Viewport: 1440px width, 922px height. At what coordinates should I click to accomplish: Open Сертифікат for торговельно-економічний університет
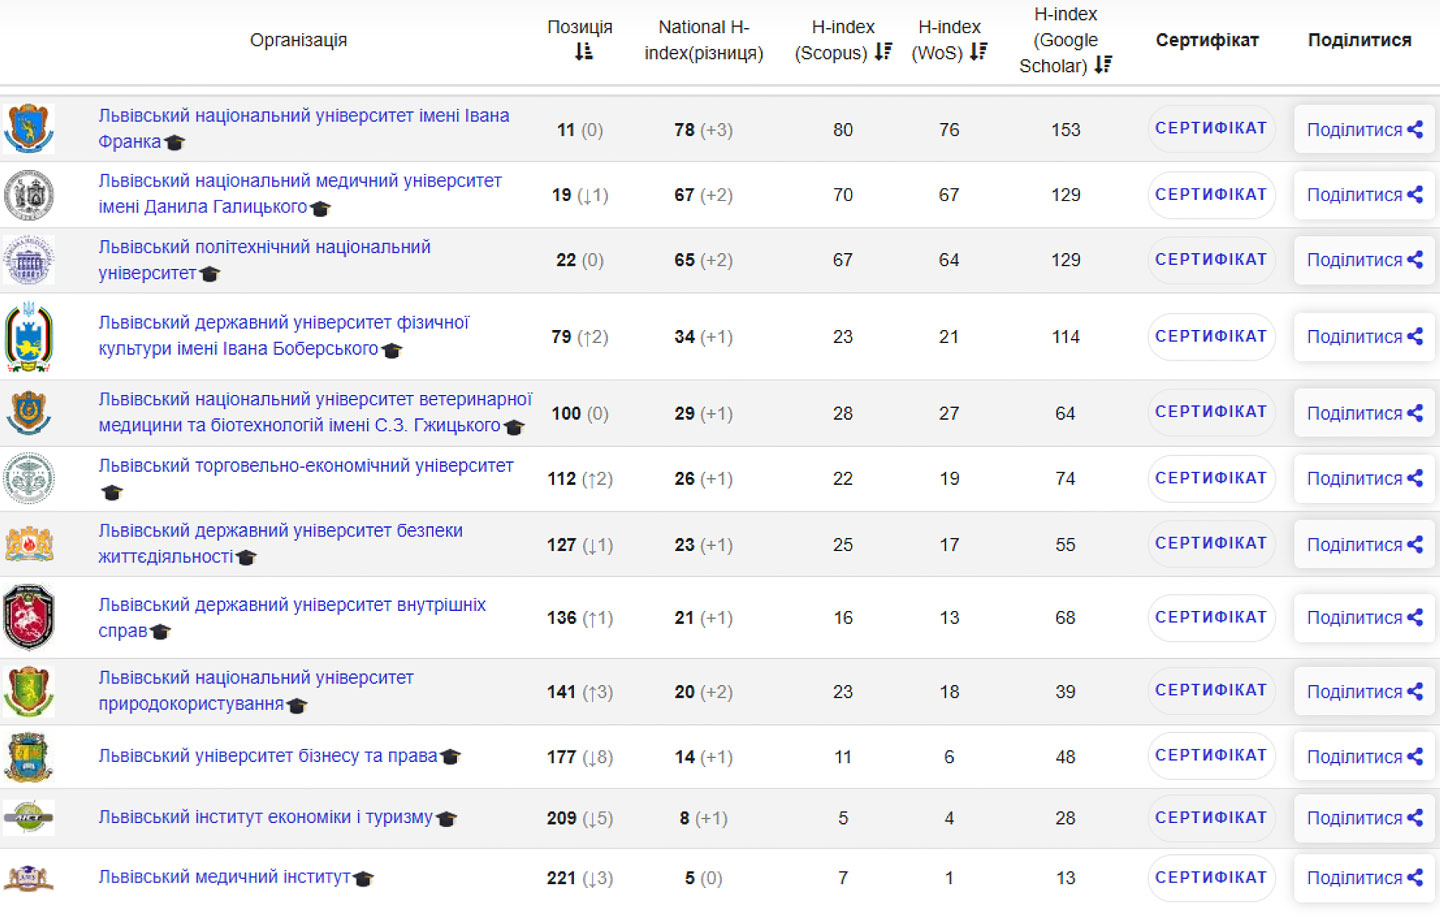[x=1211, y=479]
